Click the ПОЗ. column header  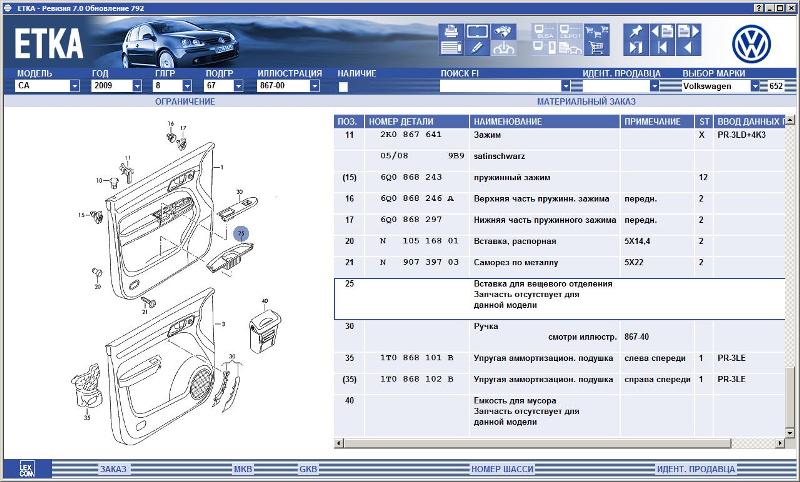349,121
